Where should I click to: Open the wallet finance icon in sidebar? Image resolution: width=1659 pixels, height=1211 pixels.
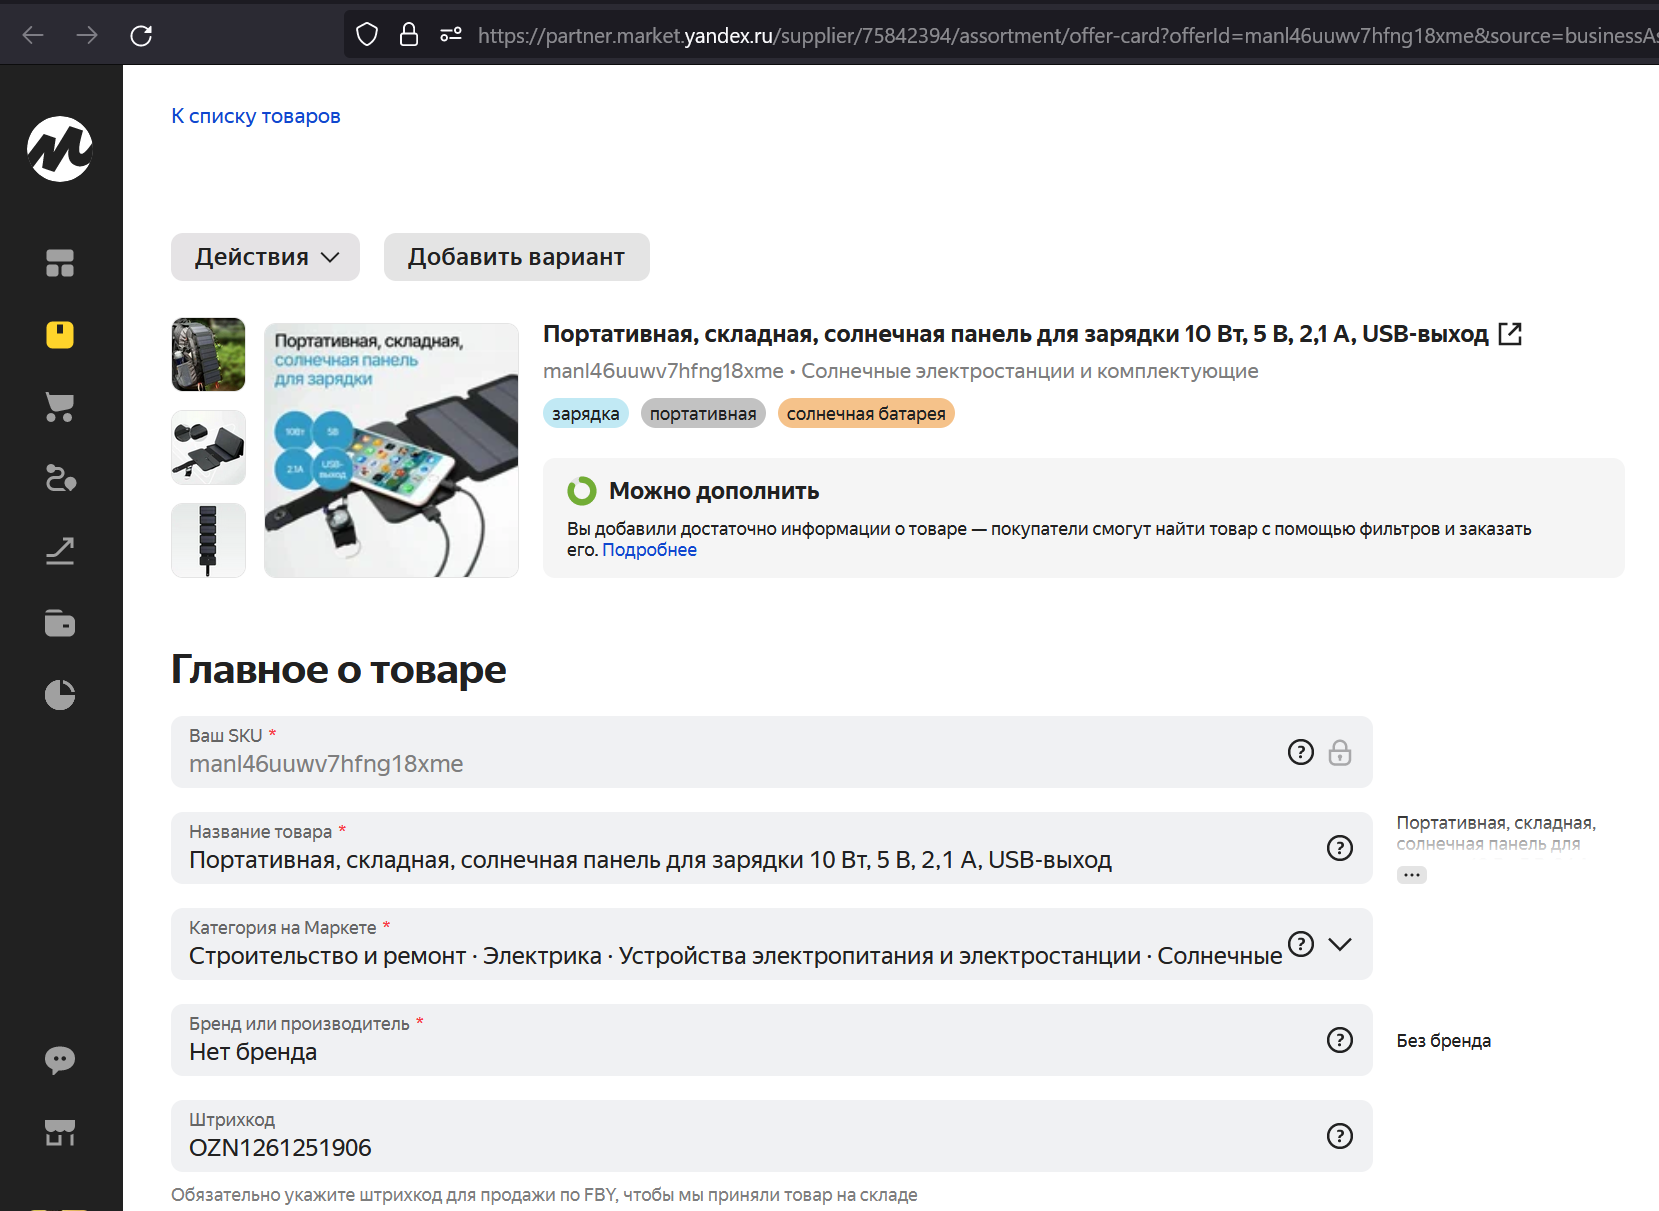pyautogui.click(x=60, y=623)
